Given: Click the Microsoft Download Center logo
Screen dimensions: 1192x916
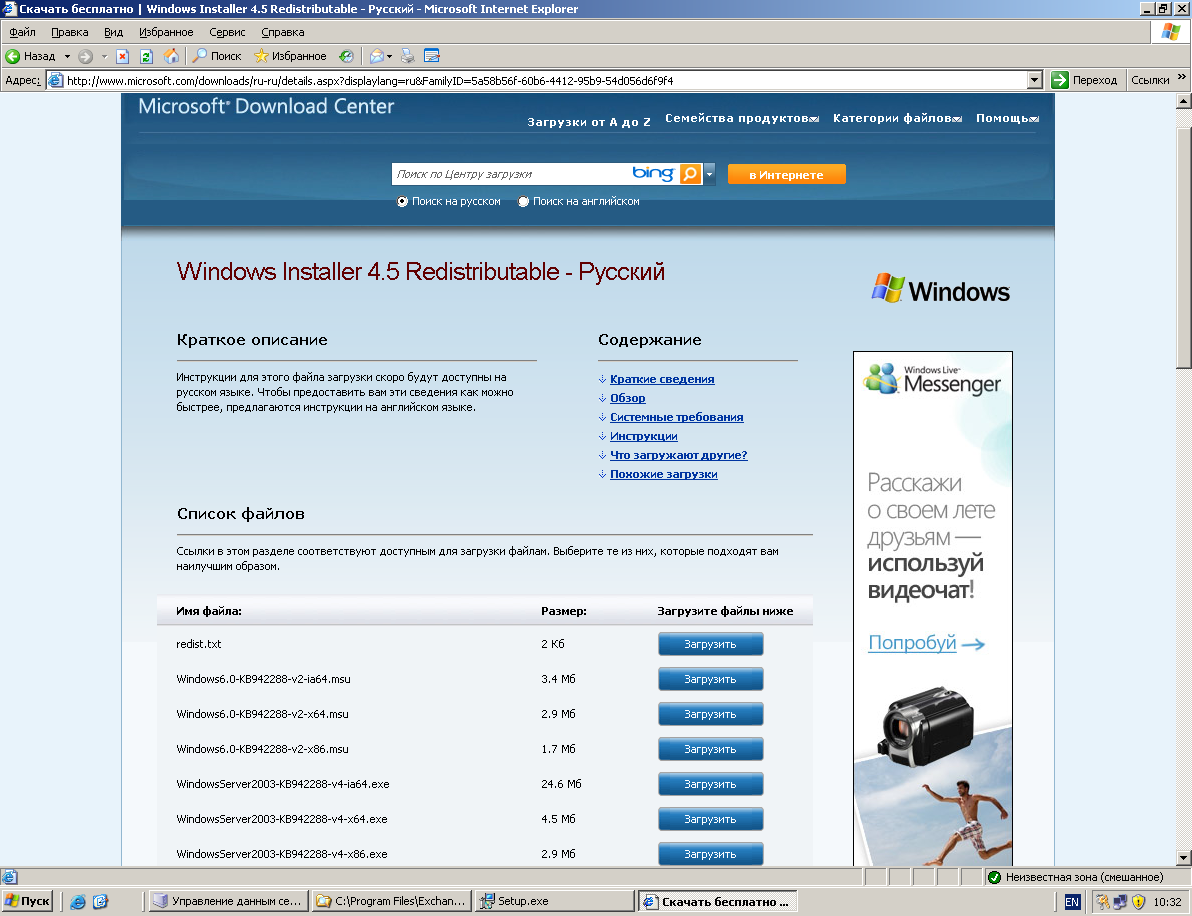Looking at the screenshot, I should click(266, 106).
